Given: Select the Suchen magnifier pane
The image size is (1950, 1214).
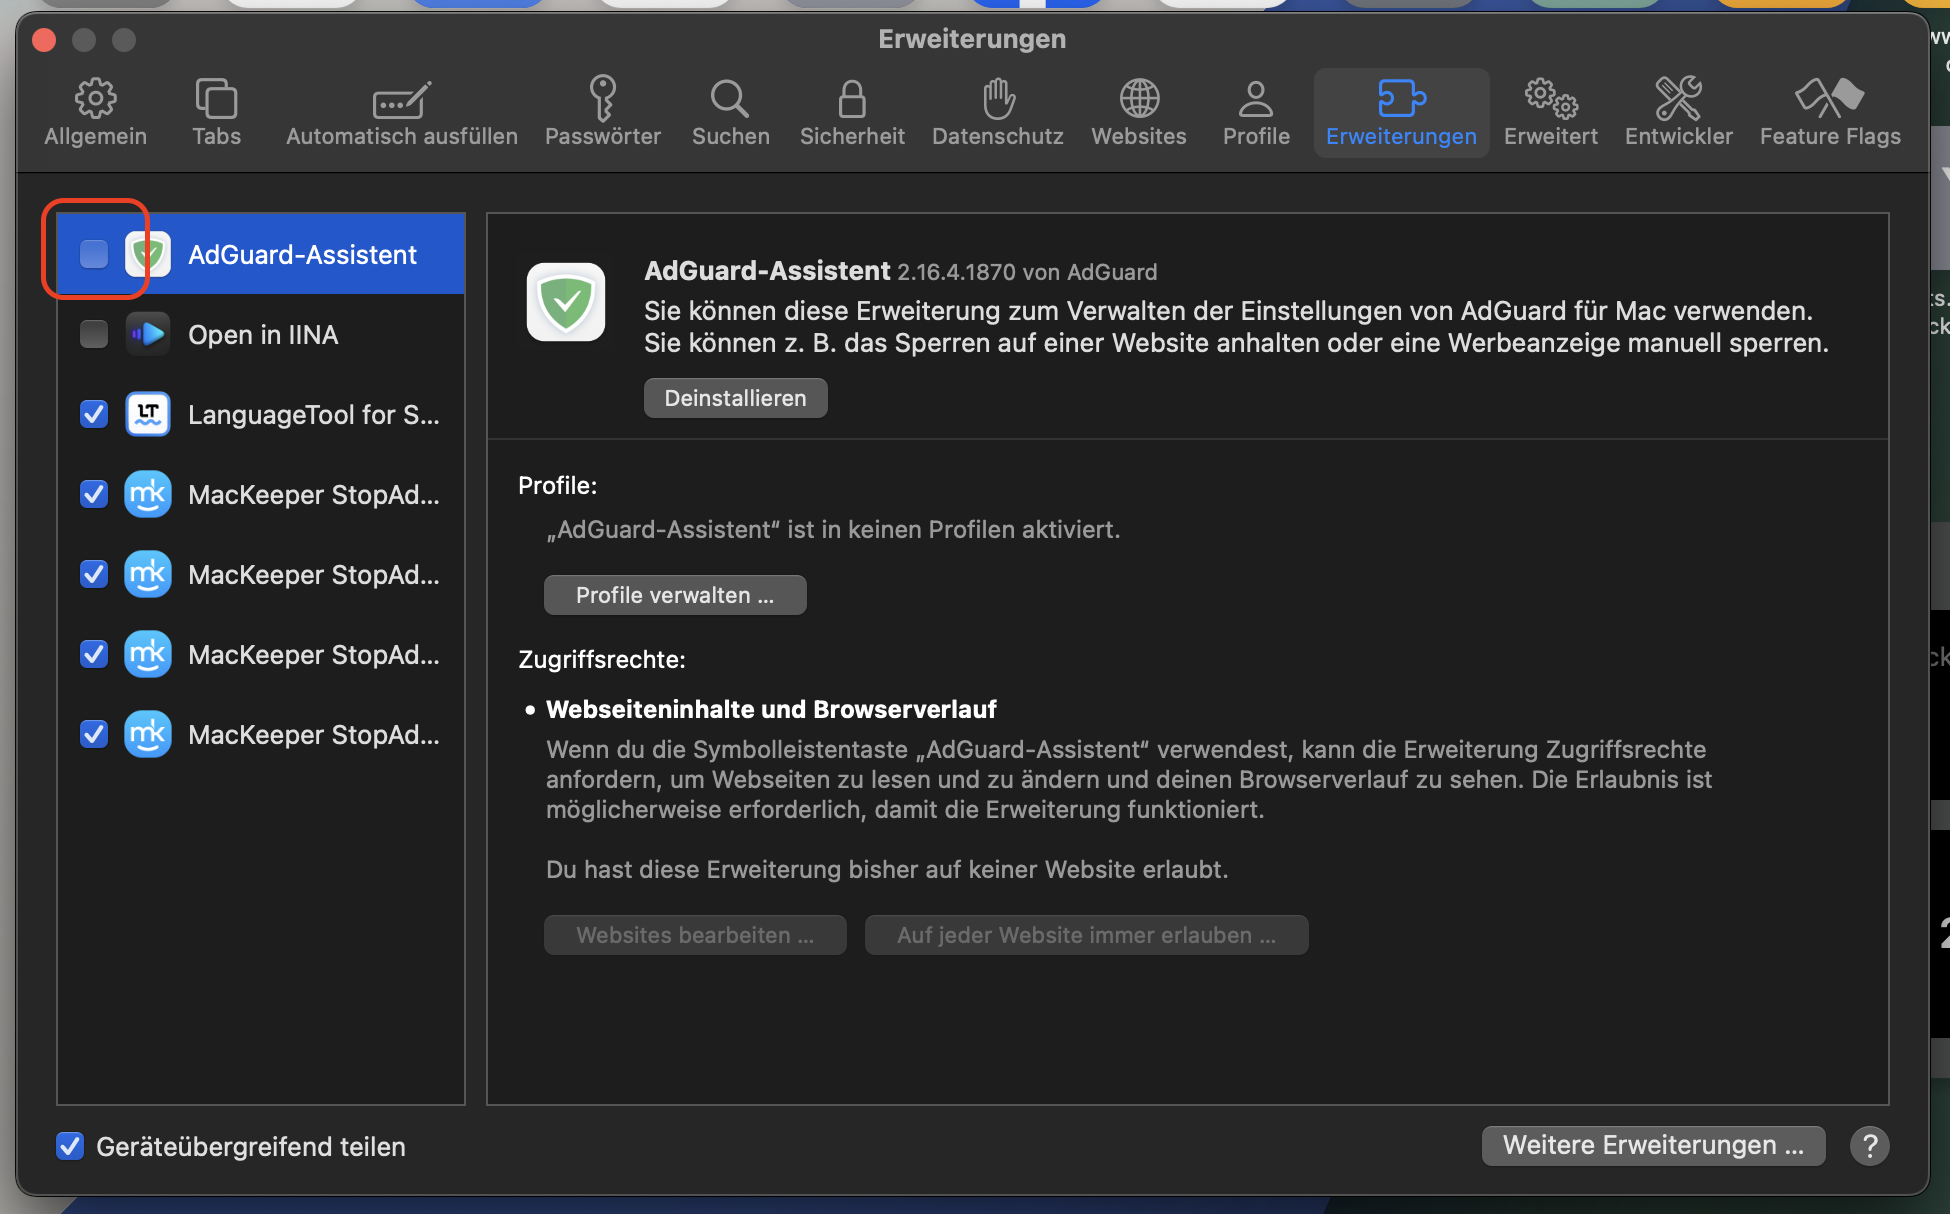Looking at the screenshot, I should (731, 112).
